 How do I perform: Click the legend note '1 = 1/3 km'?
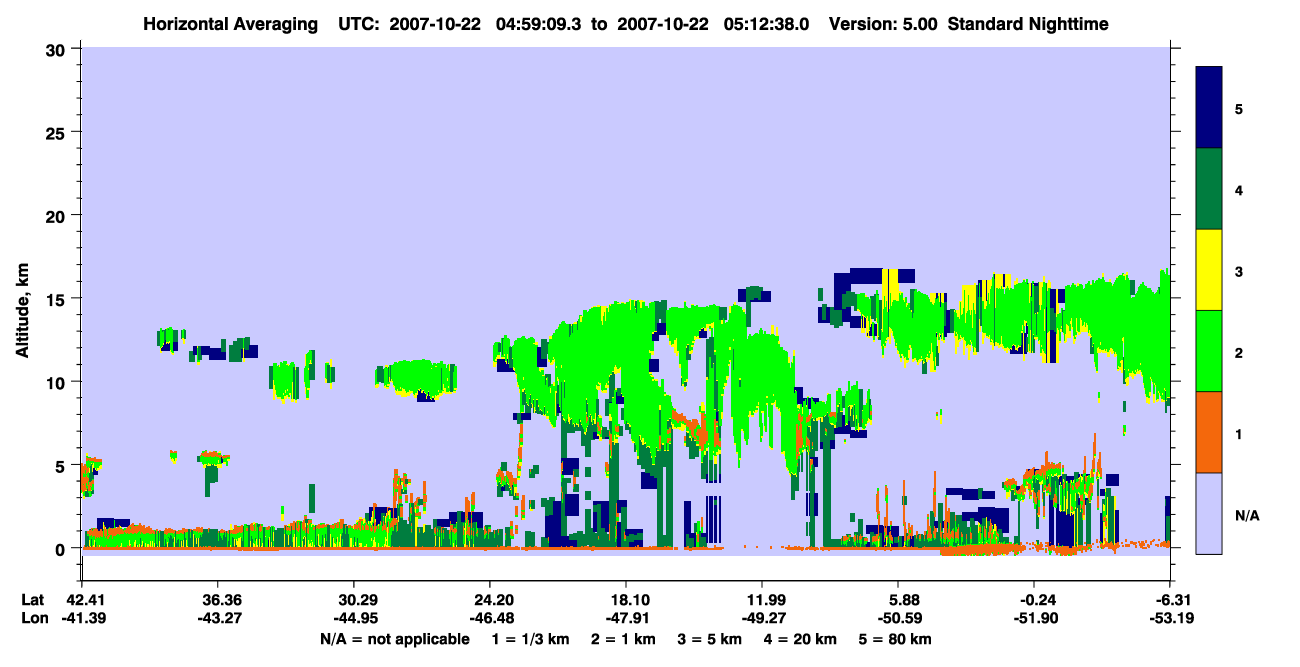point(531,639)
